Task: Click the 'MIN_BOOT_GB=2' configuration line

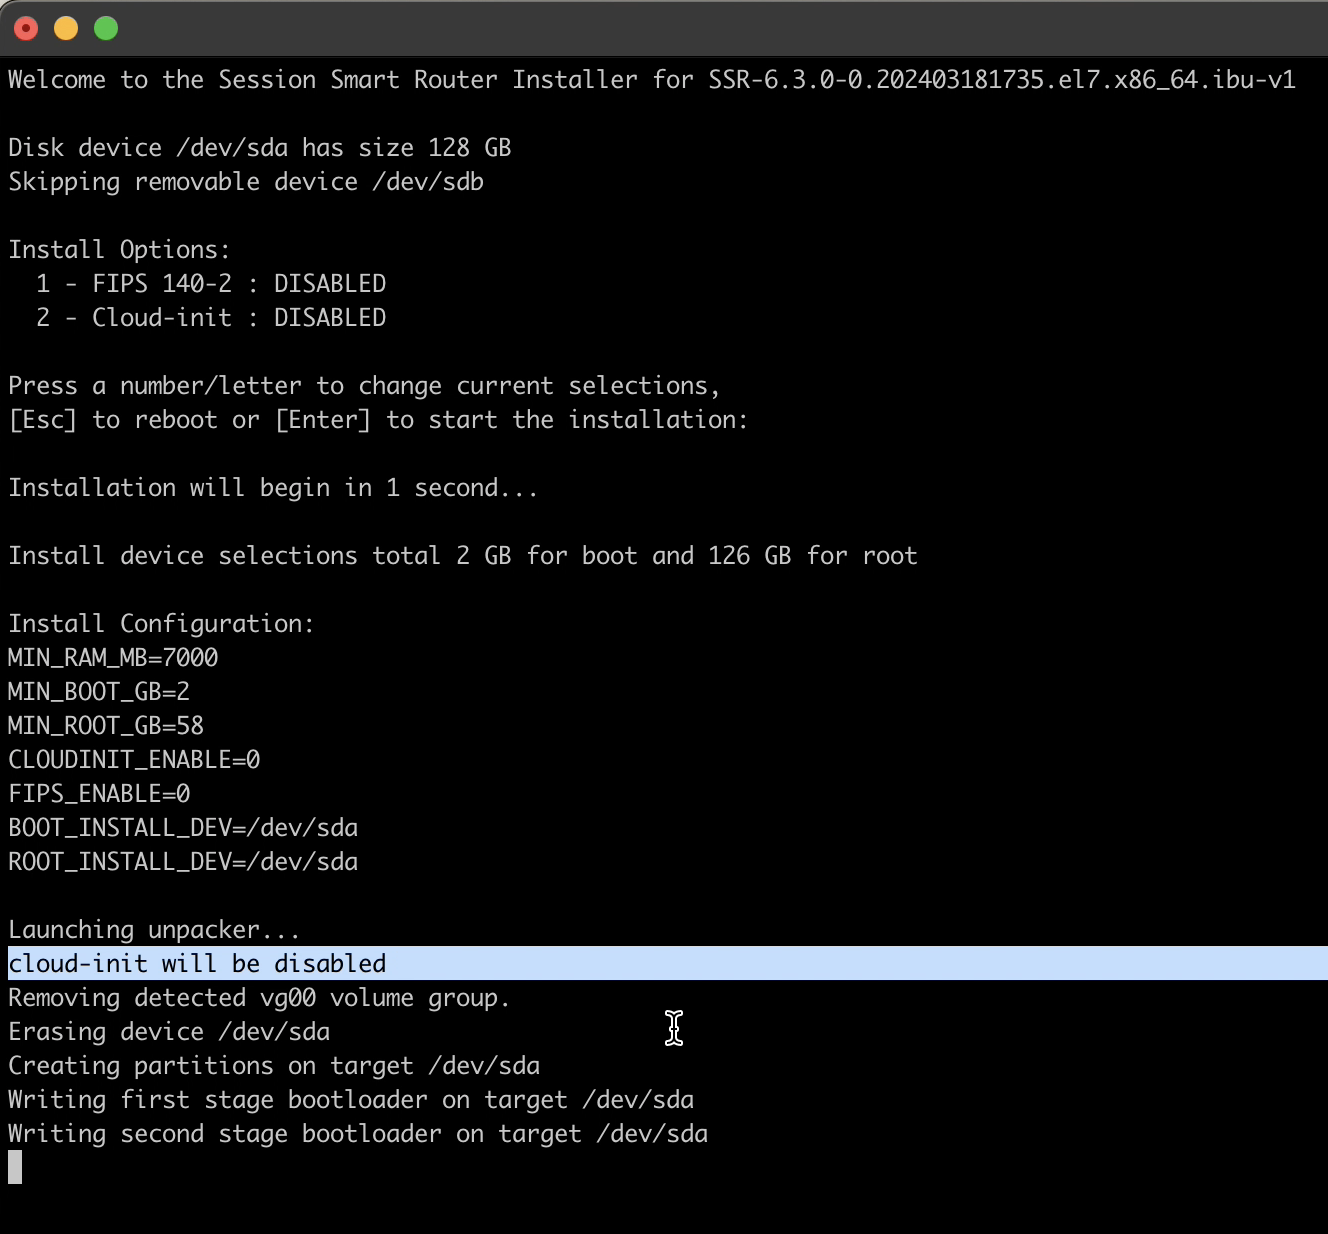Action: 99,692
